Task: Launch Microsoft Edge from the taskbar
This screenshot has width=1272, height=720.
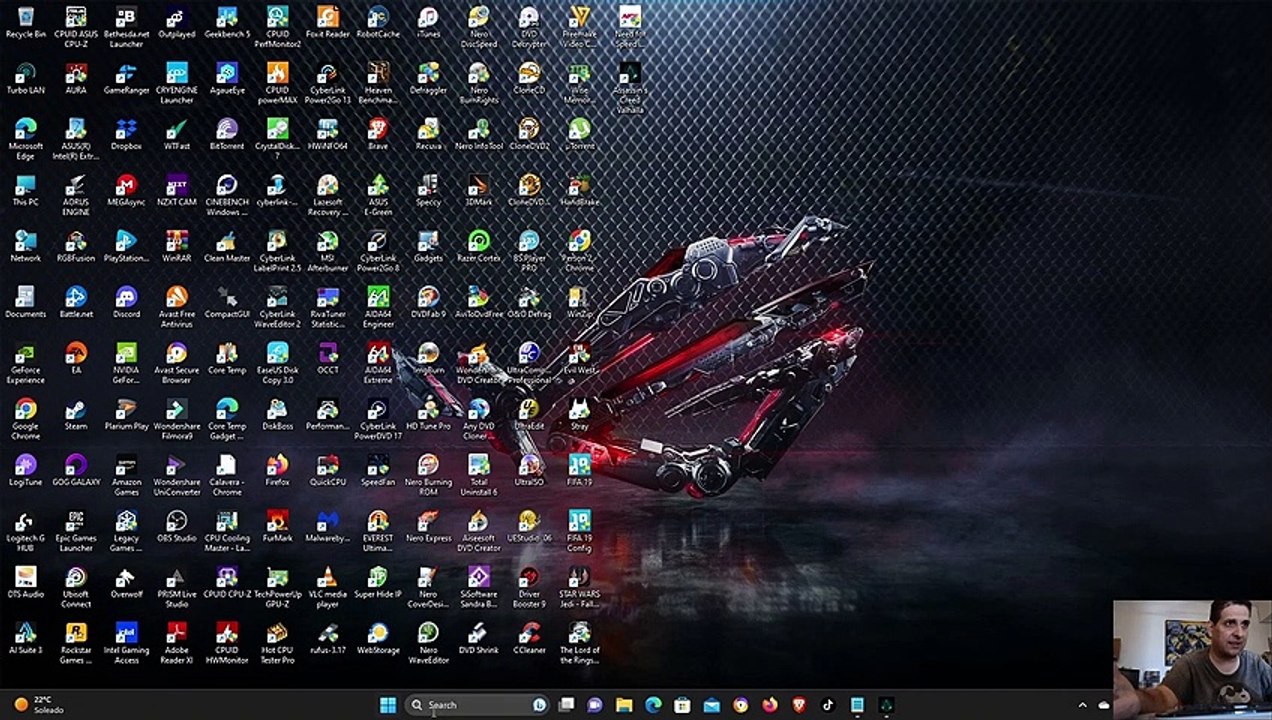Action: pos(653,705)
